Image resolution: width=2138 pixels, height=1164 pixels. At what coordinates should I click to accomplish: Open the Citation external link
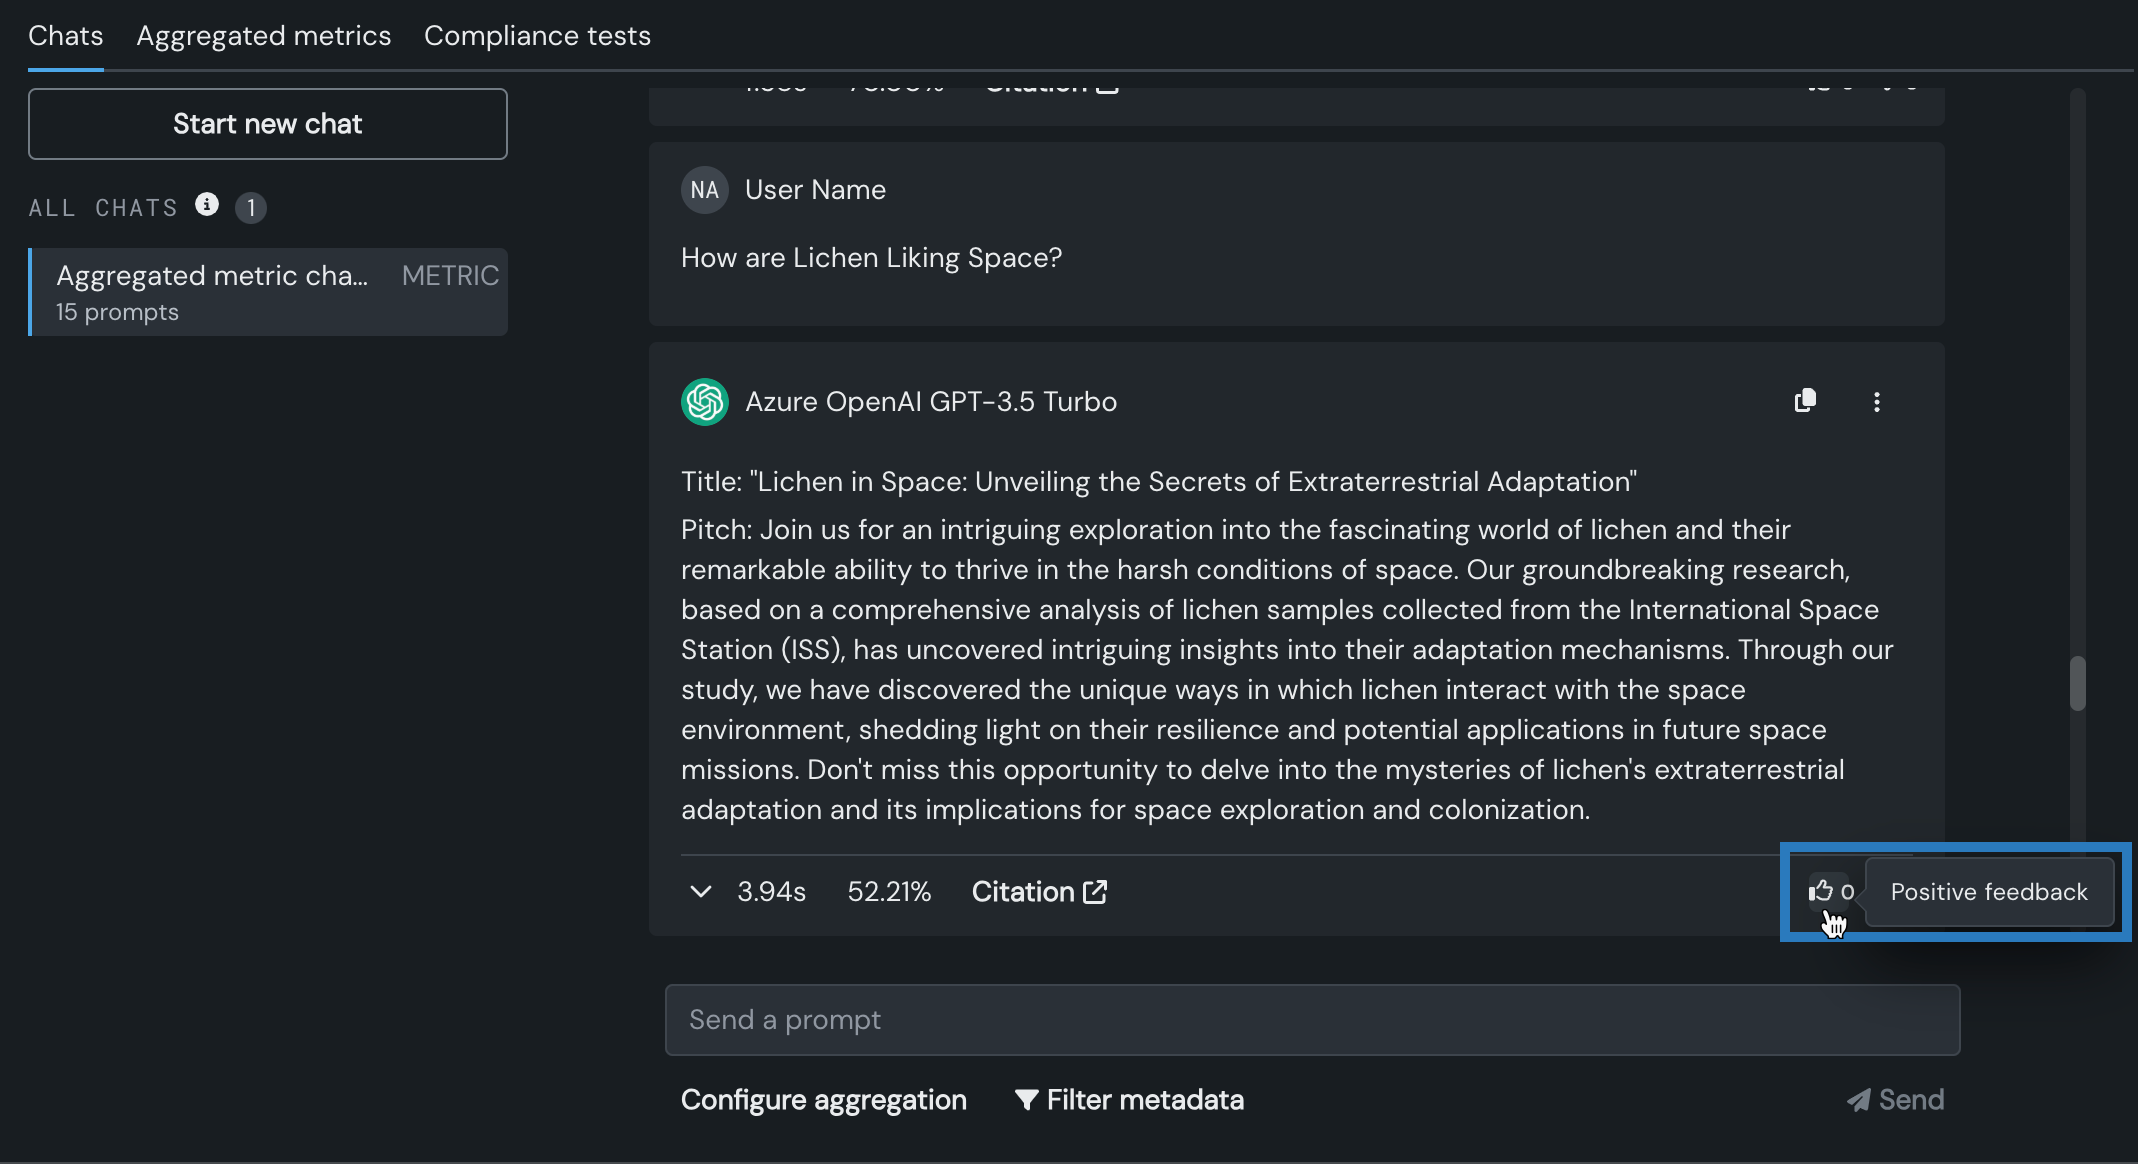click(x=1039, y=891)
